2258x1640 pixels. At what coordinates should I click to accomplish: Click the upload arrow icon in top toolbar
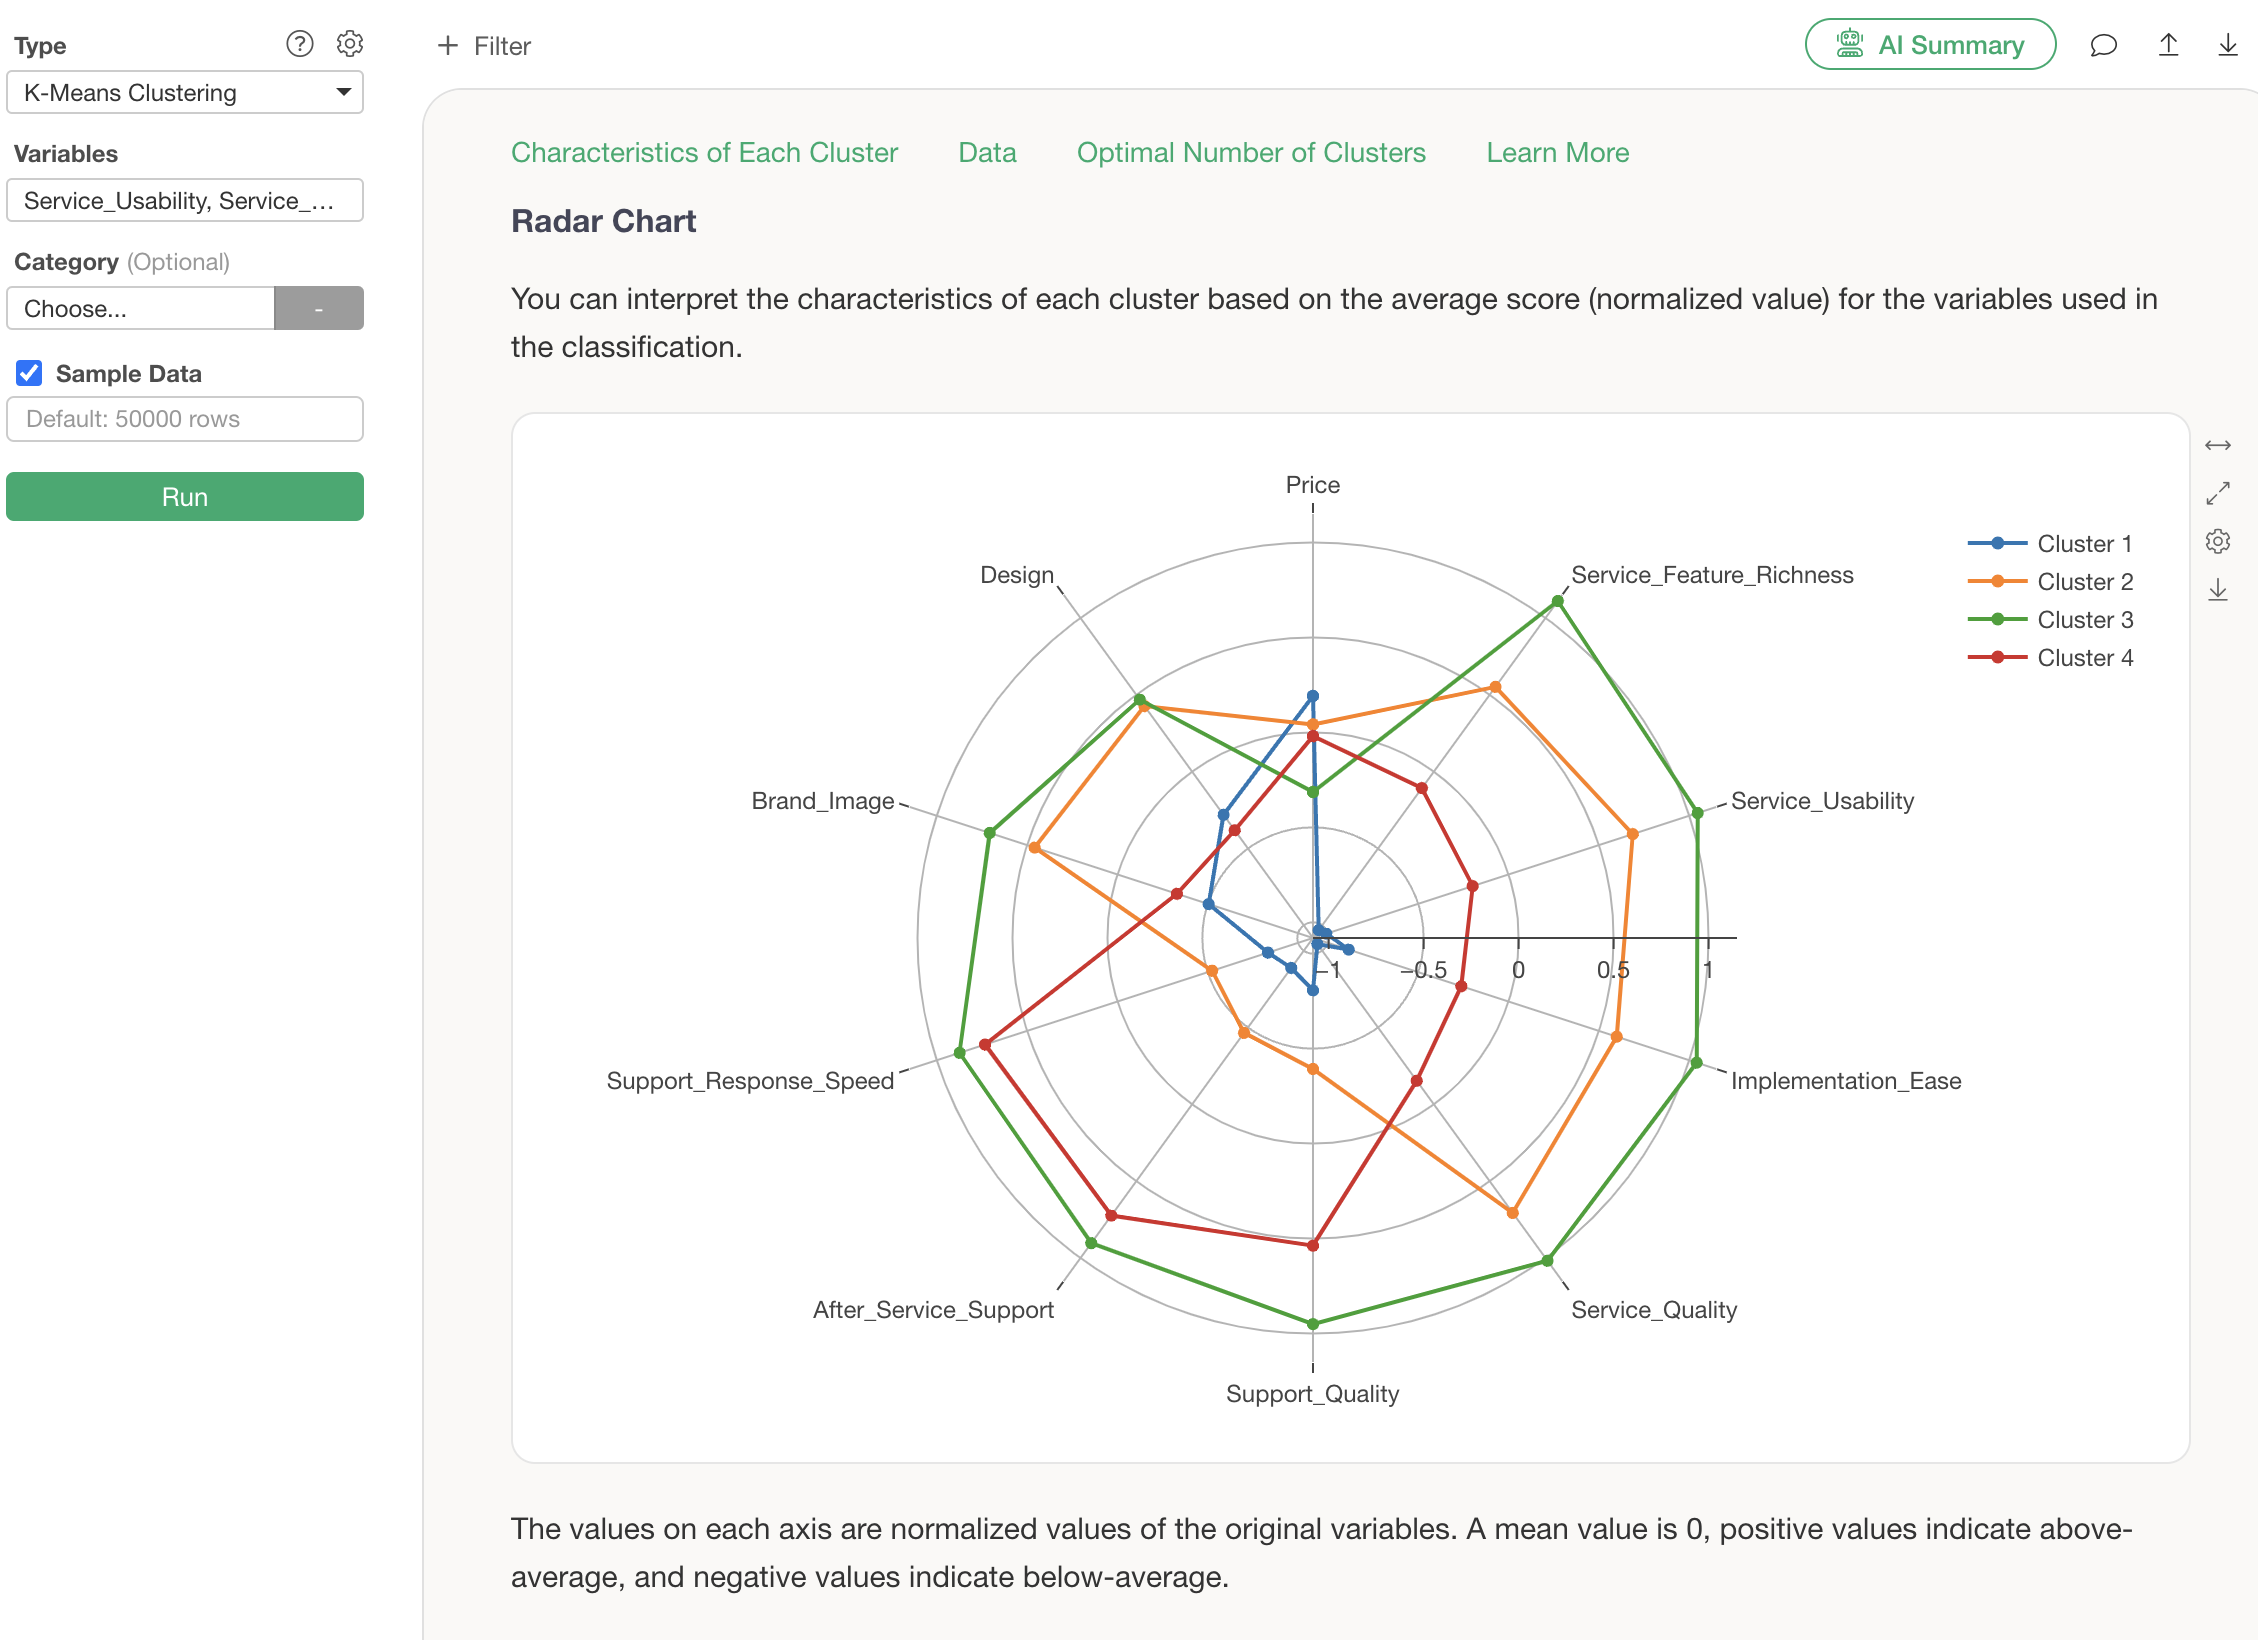2167,45
